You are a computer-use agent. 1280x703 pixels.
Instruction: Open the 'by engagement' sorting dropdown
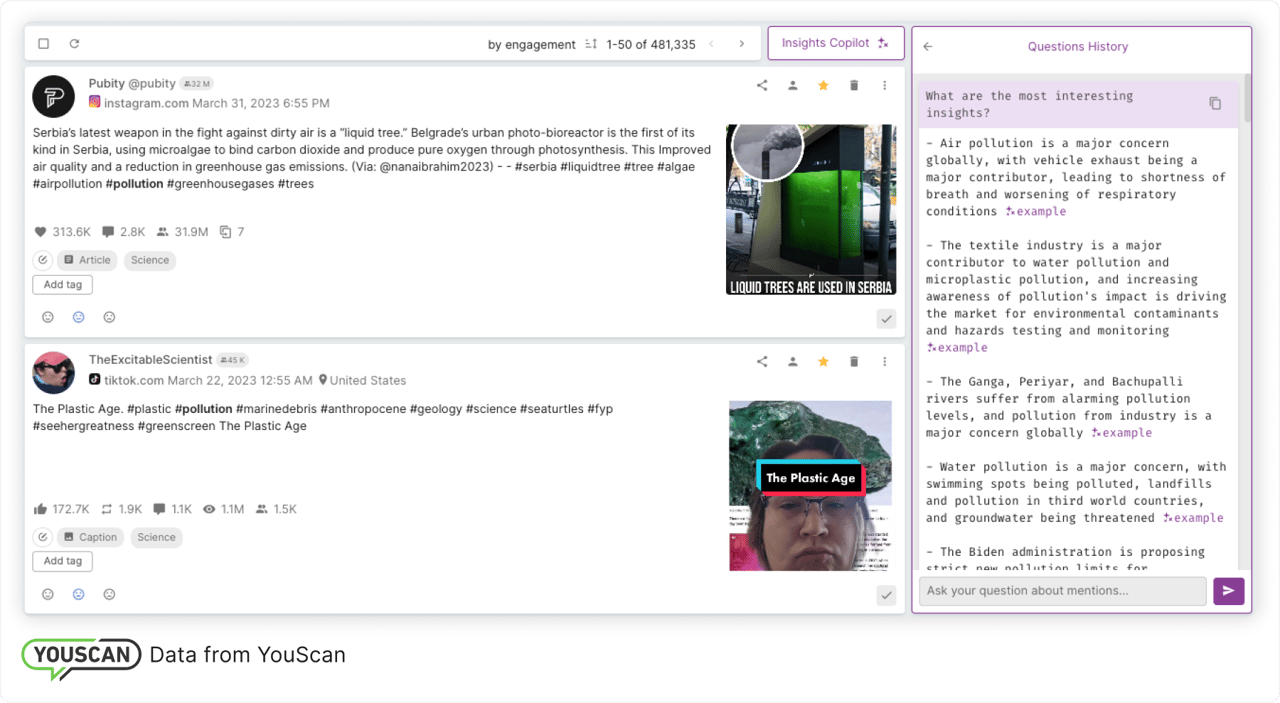click(532, 44)
